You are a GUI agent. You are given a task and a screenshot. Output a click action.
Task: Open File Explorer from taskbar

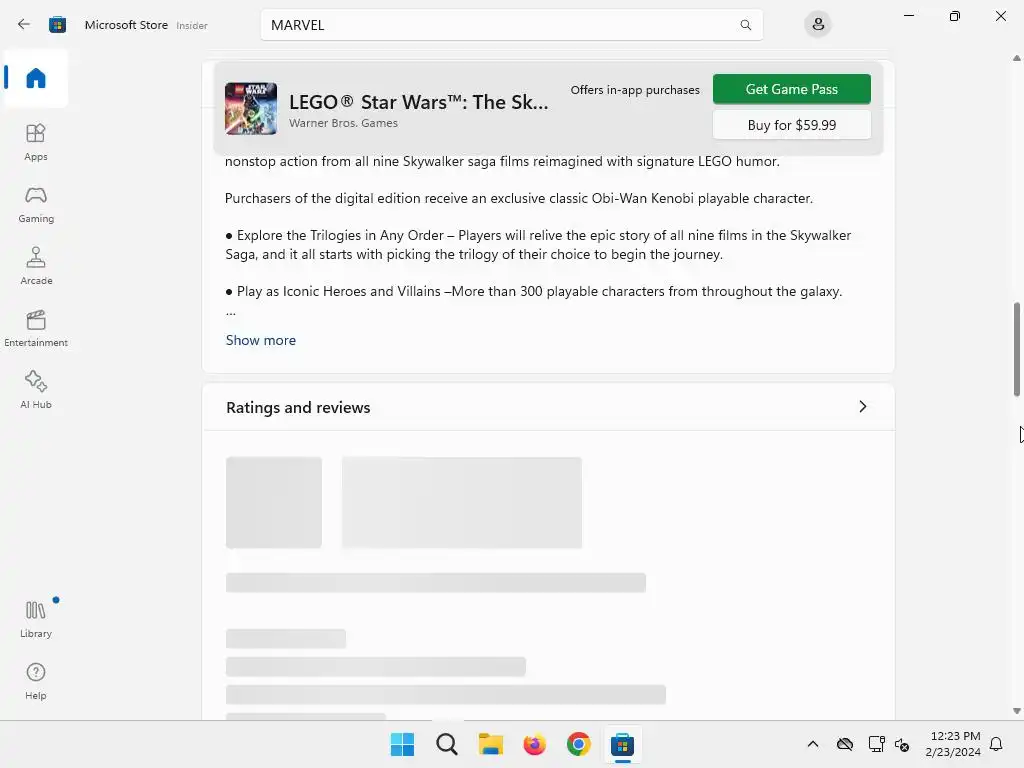point(490,744)
